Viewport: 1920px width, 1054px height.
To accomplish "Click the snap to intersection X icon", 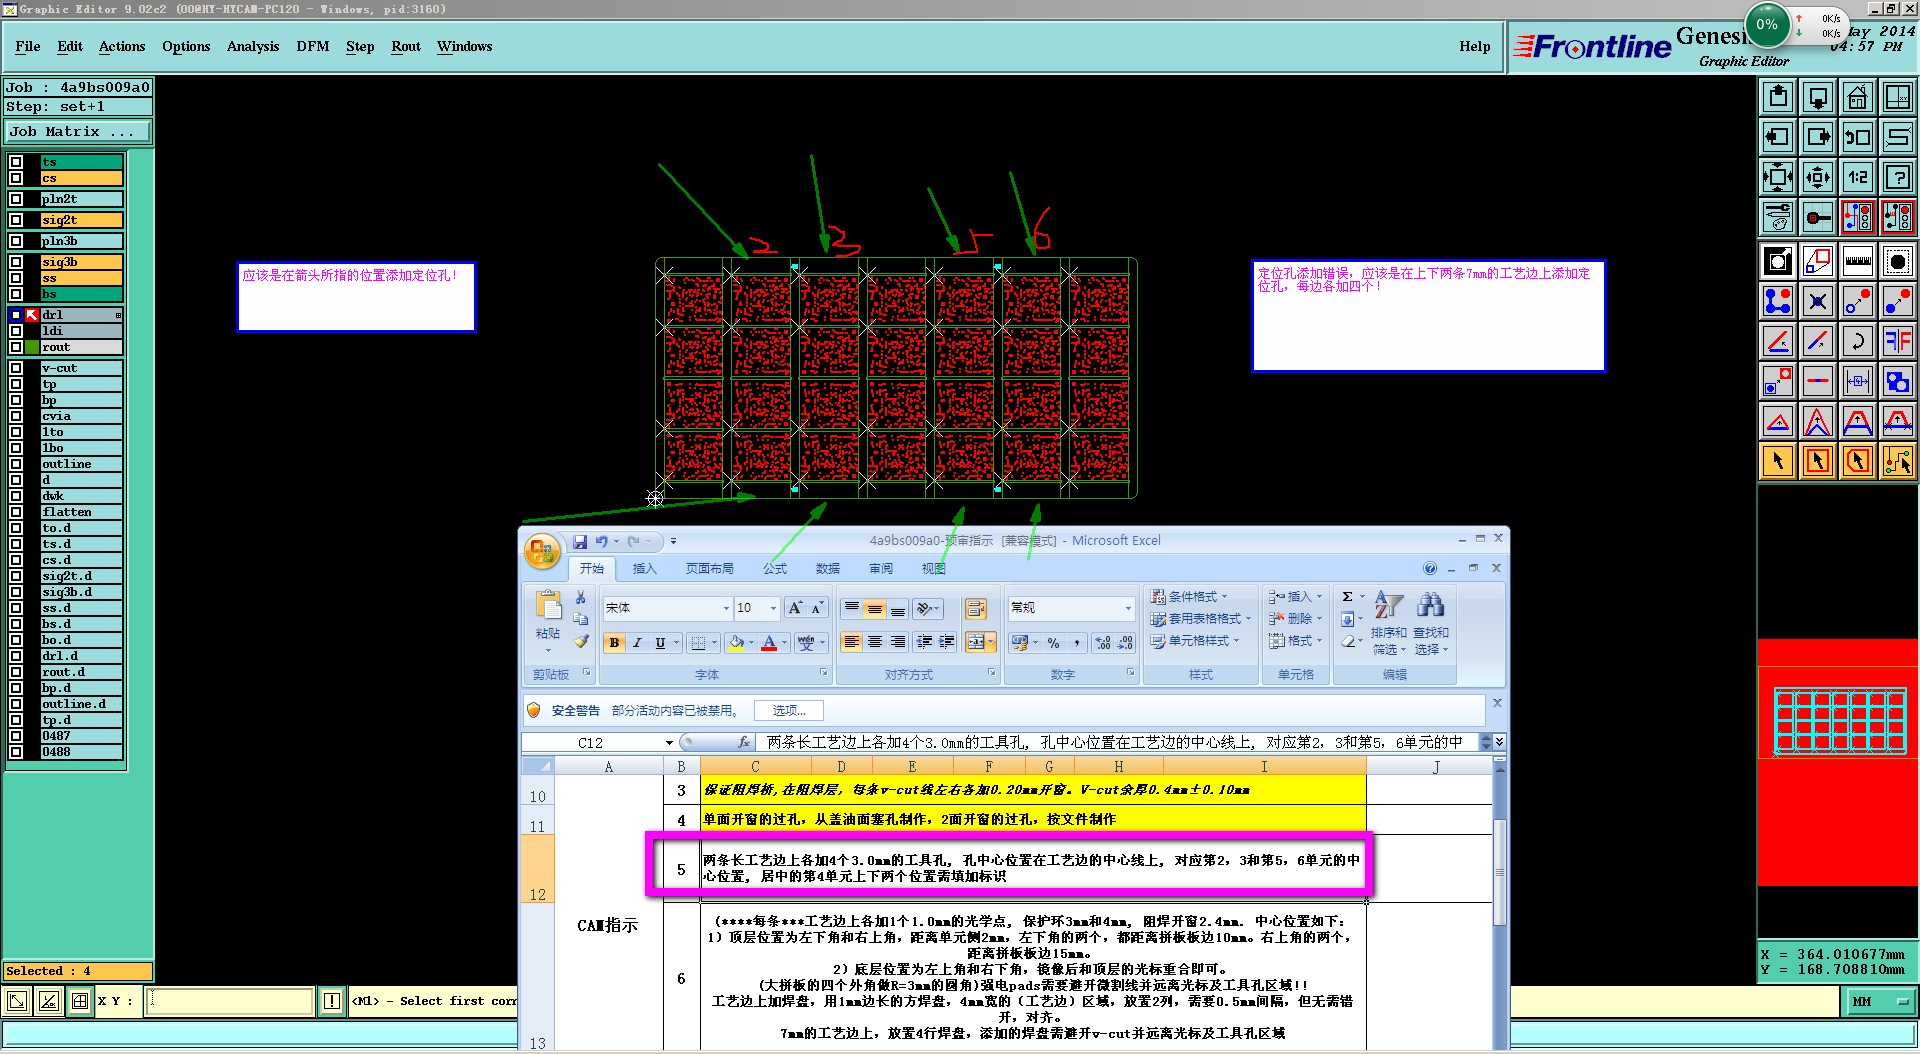I will pyautogui.click(x=1818, y=301).
